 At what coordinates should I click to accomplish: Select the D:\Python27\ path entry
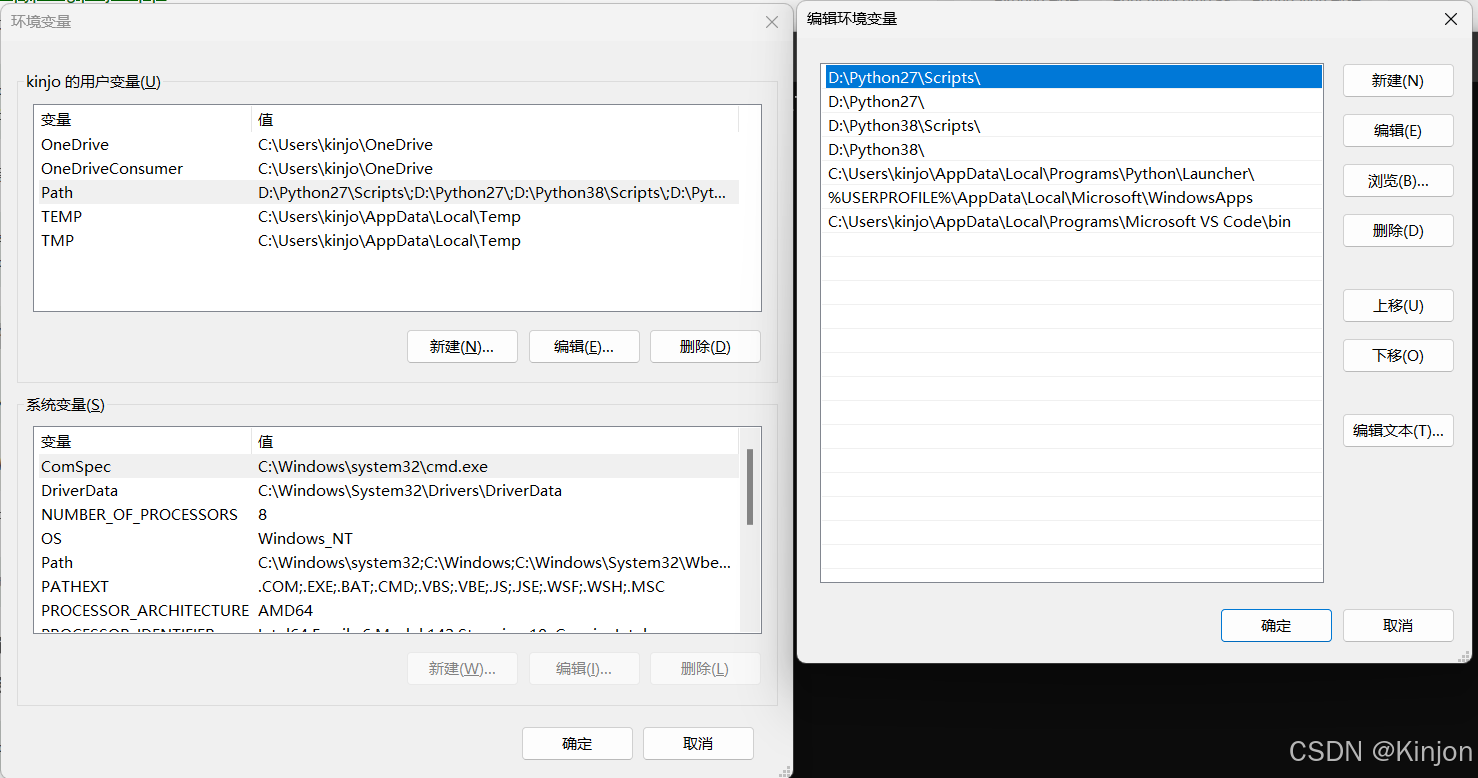point(1072,101)
